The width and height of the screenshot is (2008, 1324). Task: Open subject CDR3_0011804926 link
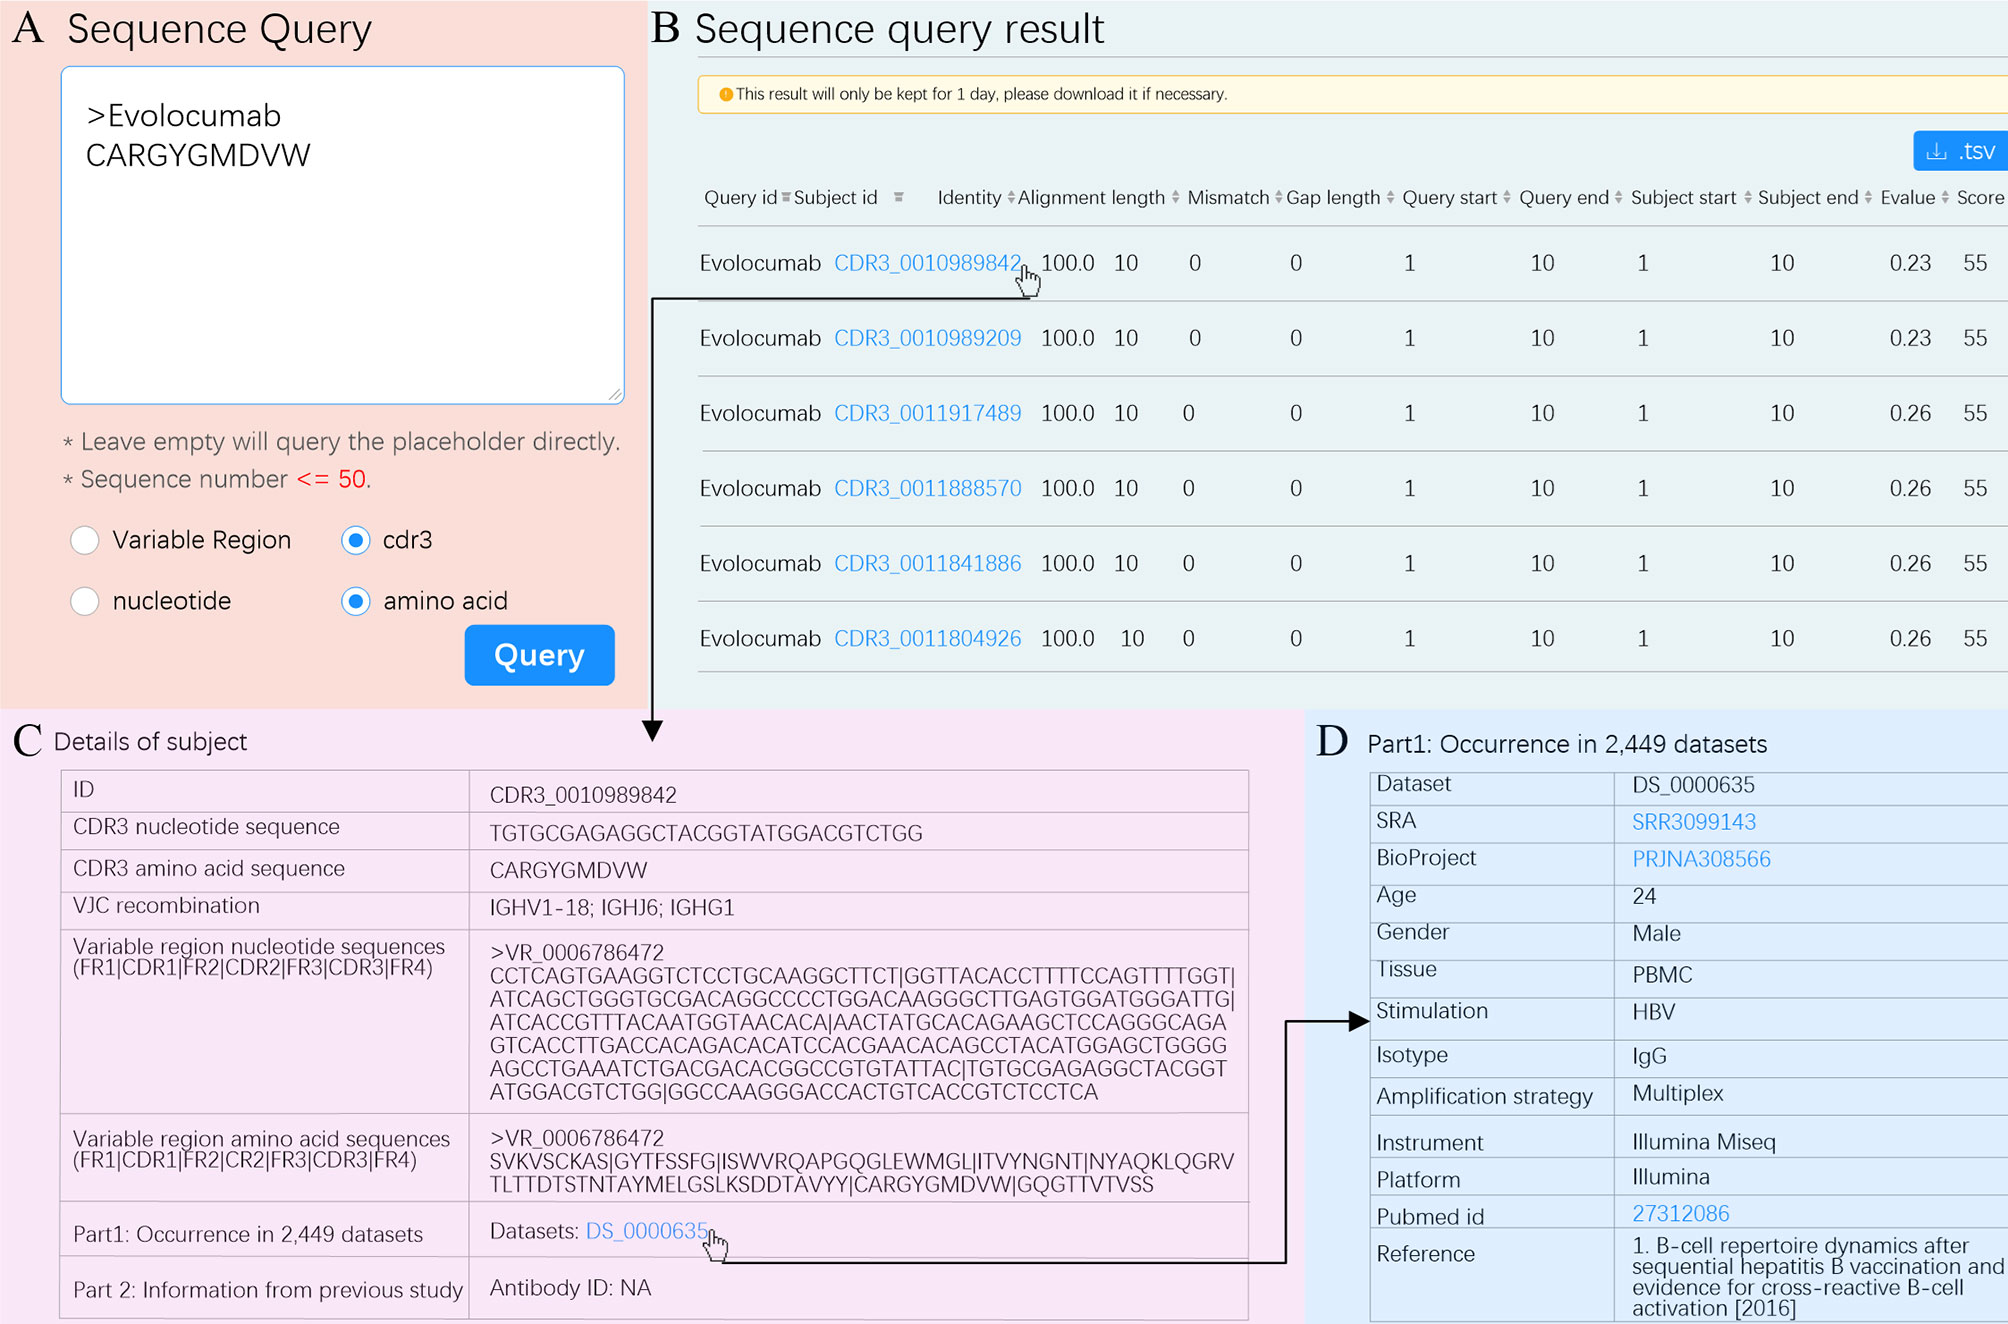pyautogui.click(x=927, y=638)
